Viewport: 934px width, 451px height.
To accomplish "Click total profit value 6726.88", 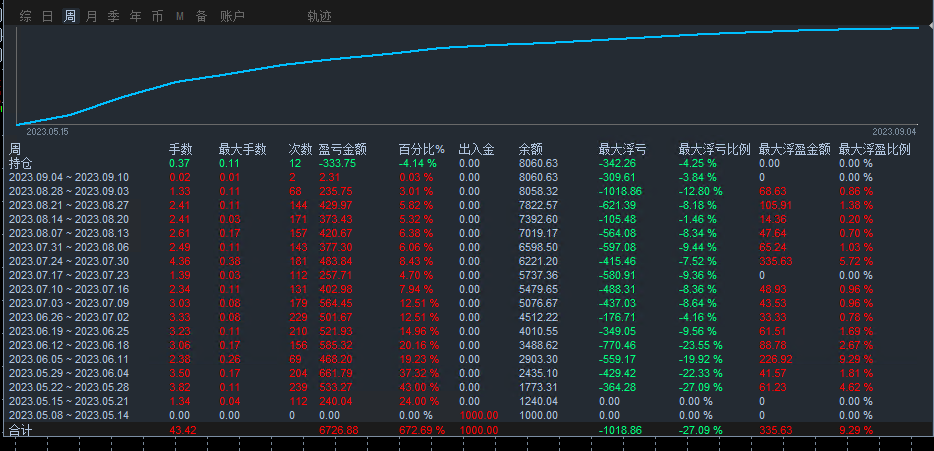I will tap(338, 430).
